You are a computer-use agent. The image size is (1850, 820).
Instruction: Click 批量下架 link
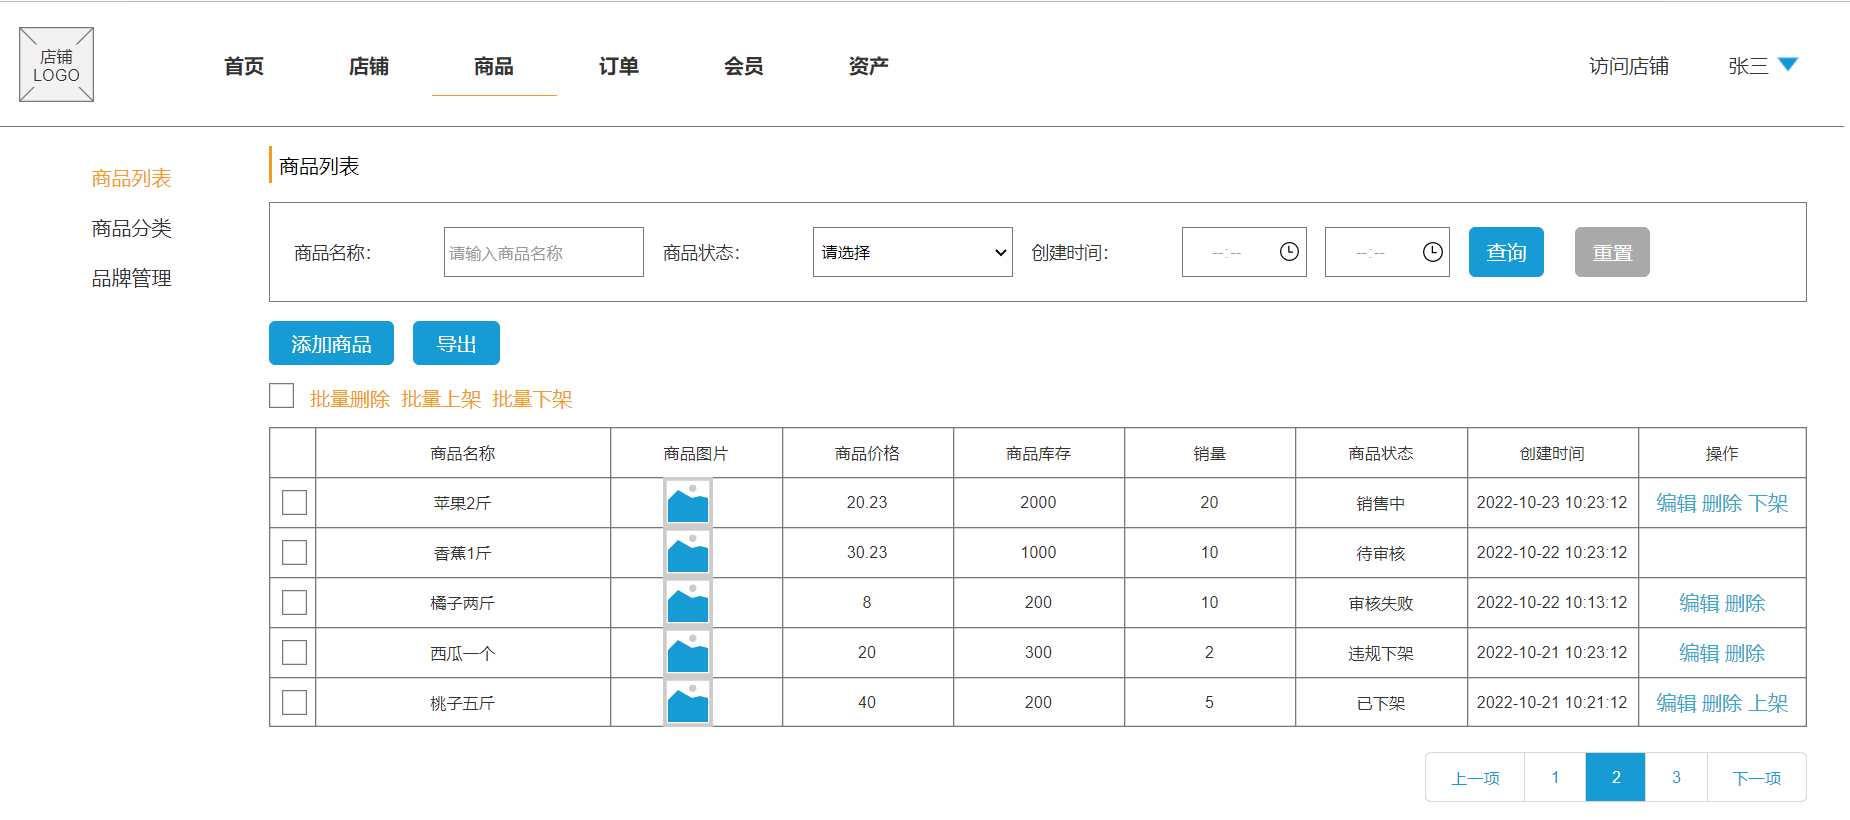click(532, 399)
